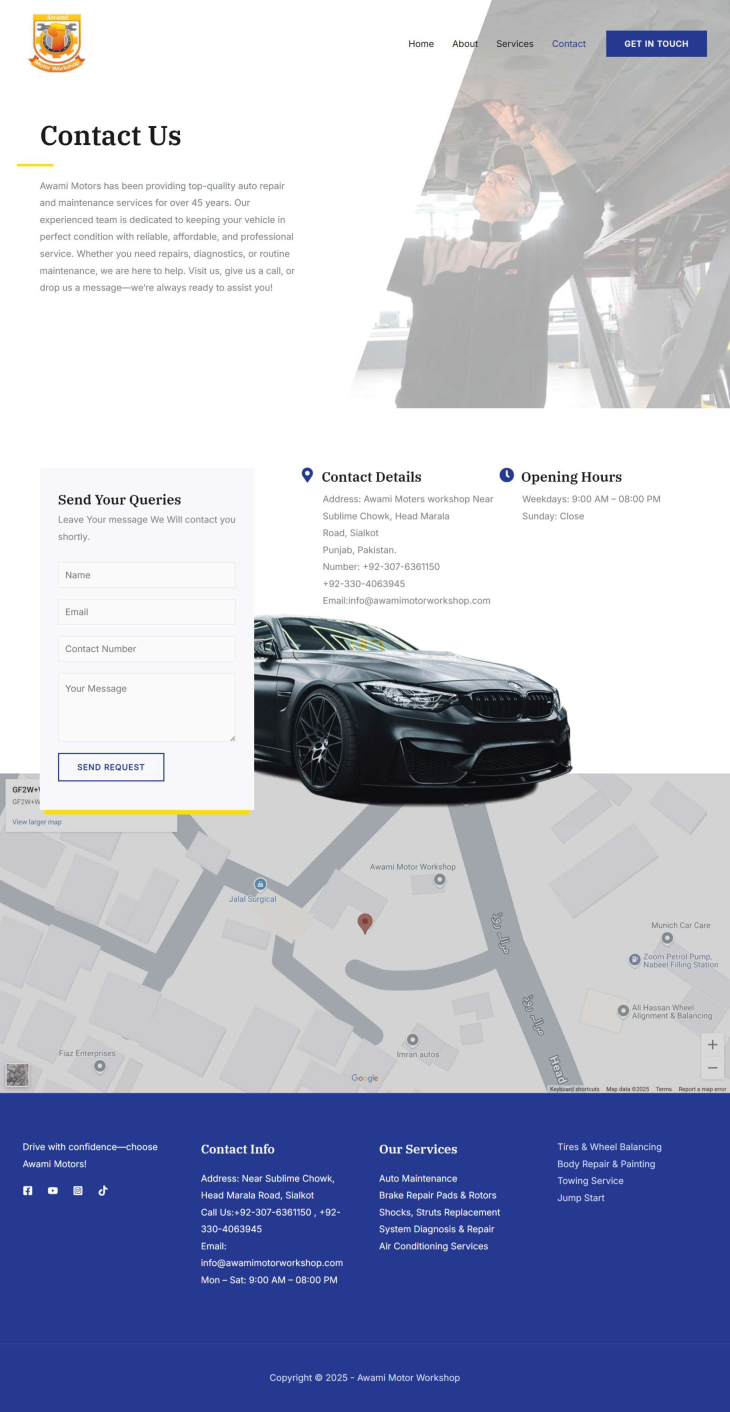Image resolution: width=730 pixels, height=1412 pixels.
Task: Click the Contact Number input field
Action: coord(147,649)
